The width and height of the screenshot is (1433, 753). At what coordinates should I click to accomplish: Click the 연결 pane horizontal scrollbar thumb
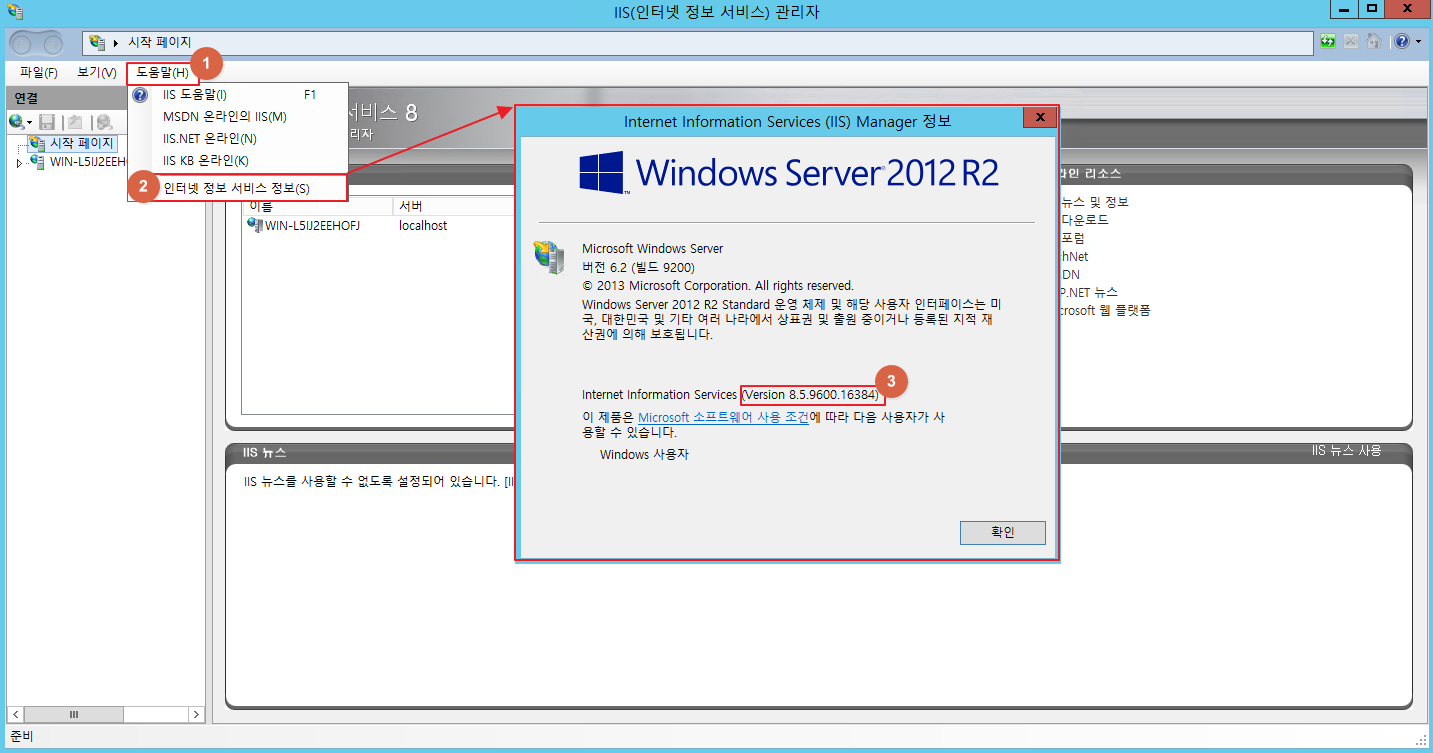click(73, 715)
